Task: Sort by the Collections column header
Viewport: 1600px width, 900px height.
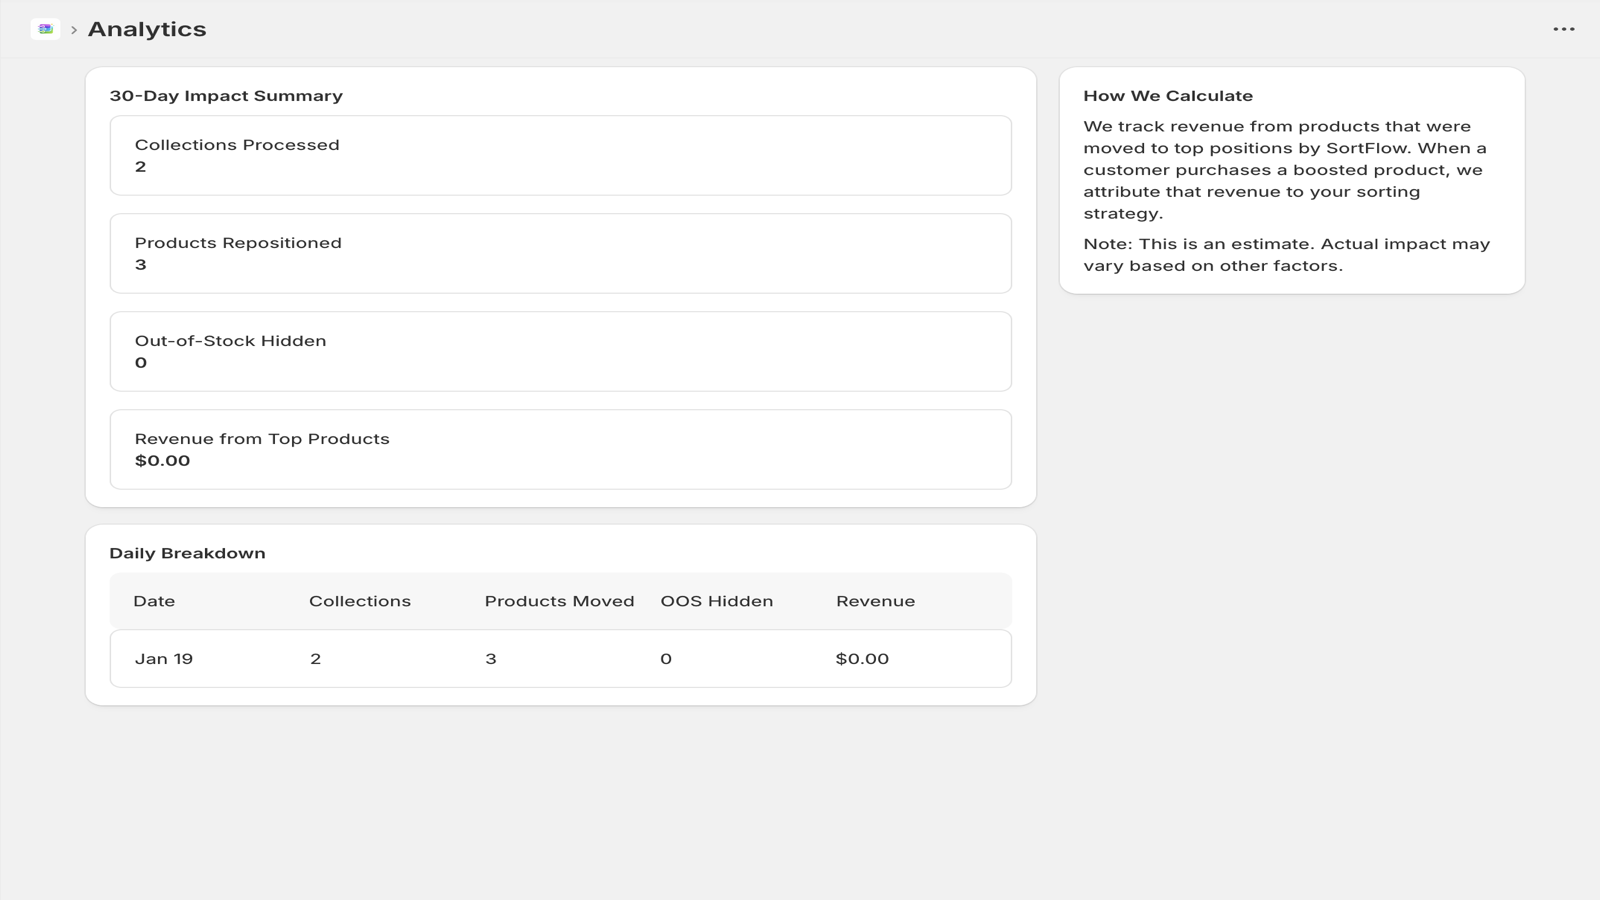Action: 359,601
